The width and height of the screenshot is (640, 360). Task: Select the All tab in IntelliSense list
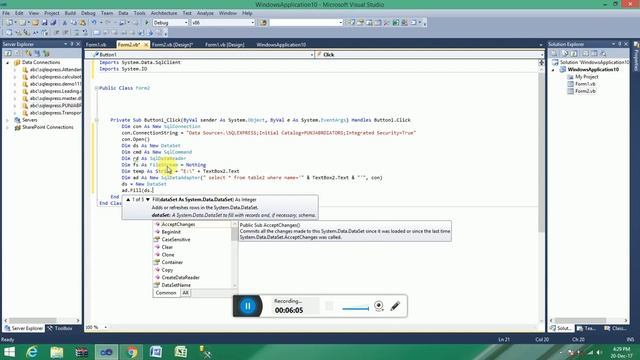[x=185, y=293]
